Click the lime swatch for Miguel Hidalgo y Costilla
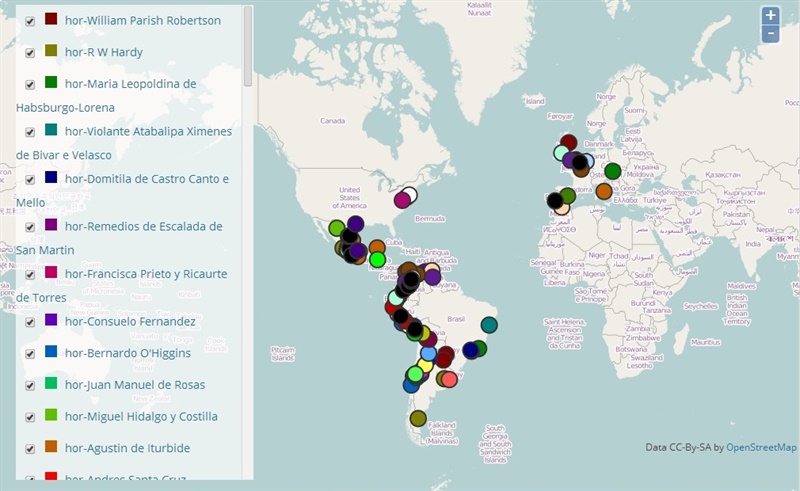800x491 pixels. [x=51, y=414]
